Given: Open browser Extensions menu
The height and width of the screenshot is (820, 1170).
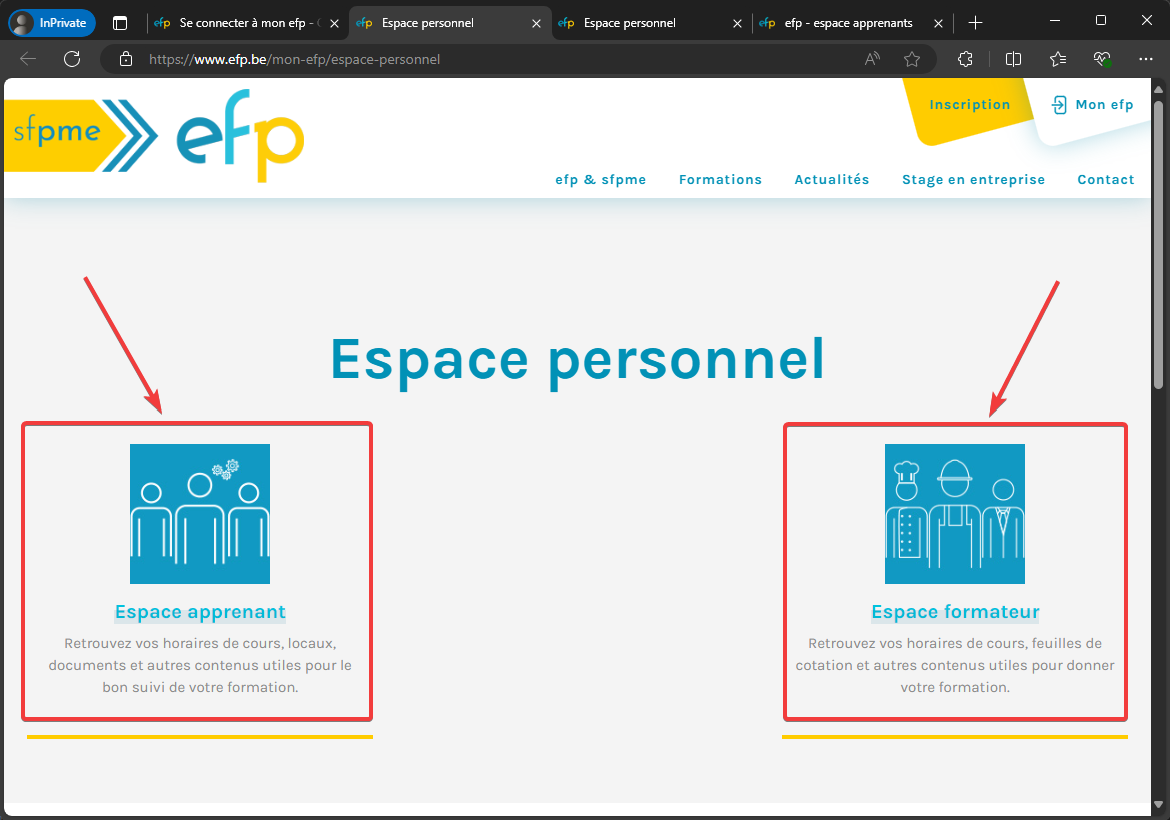Looking at the screenshot, I should tap(965, 59).
